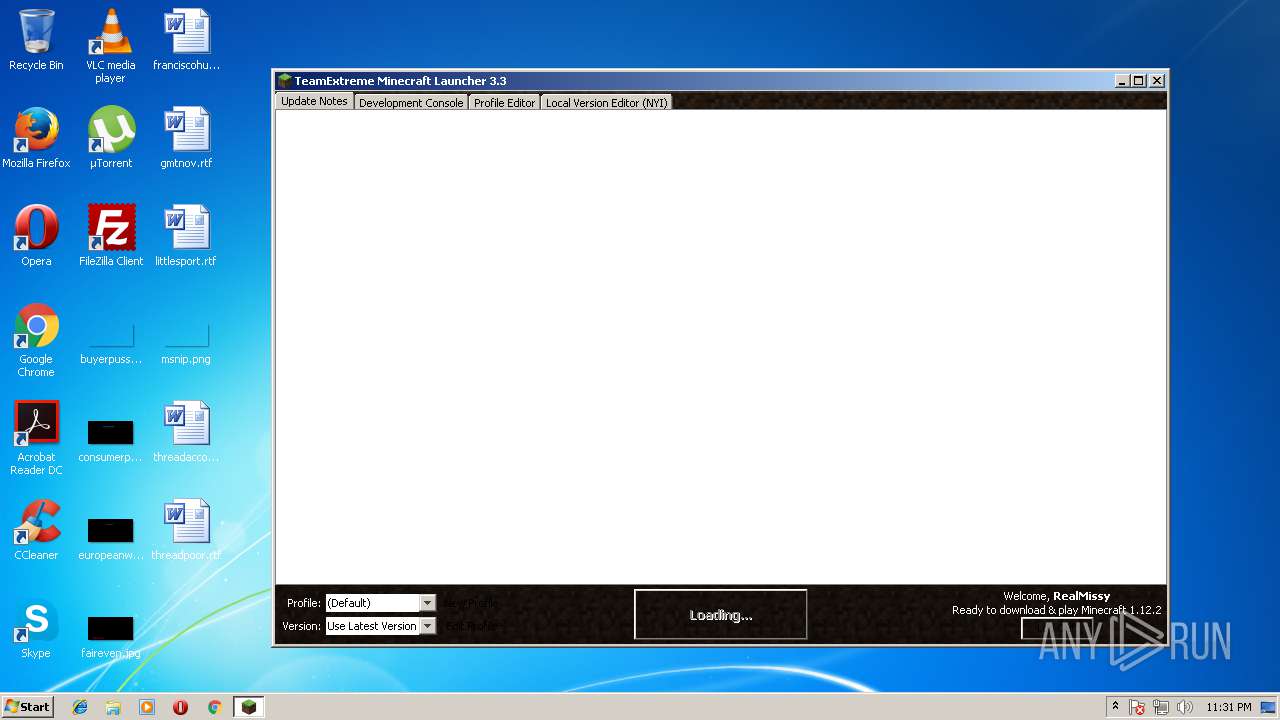
Task: Show hidden system tray icons
Action: tap(1115, 707)
